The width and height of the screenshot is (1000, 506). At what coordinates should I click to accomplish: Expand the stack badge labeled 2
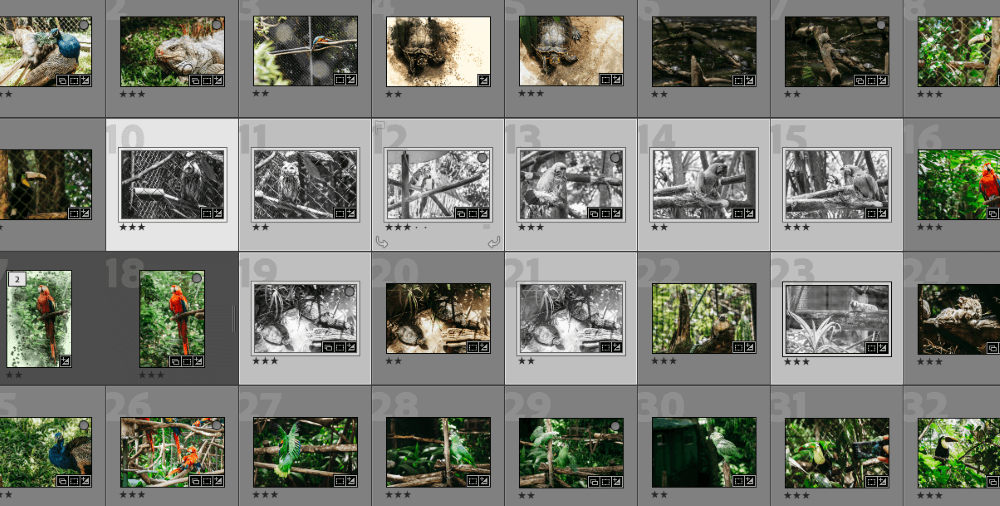tap(17, 279)
